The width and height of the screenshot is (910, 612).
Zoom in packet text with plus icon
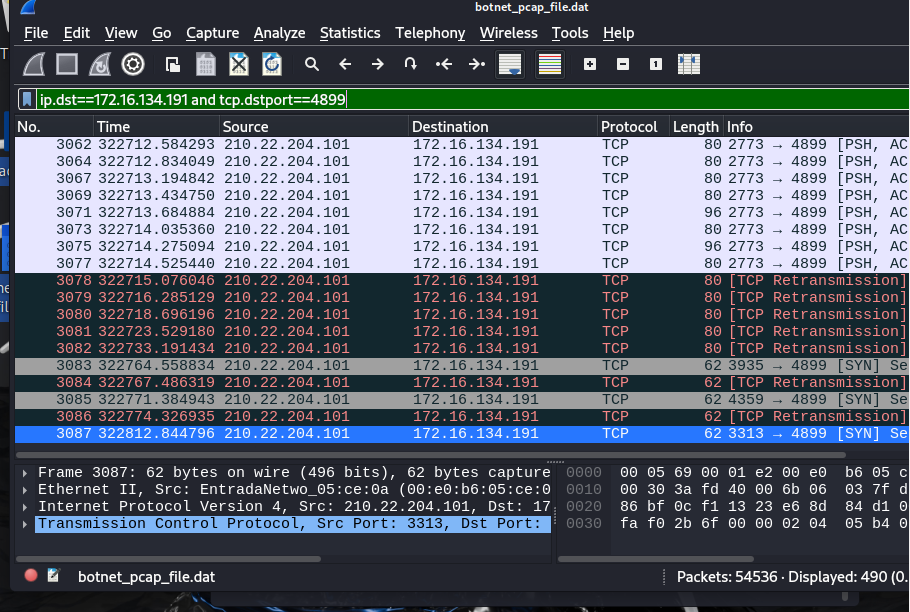pos(590,64)
